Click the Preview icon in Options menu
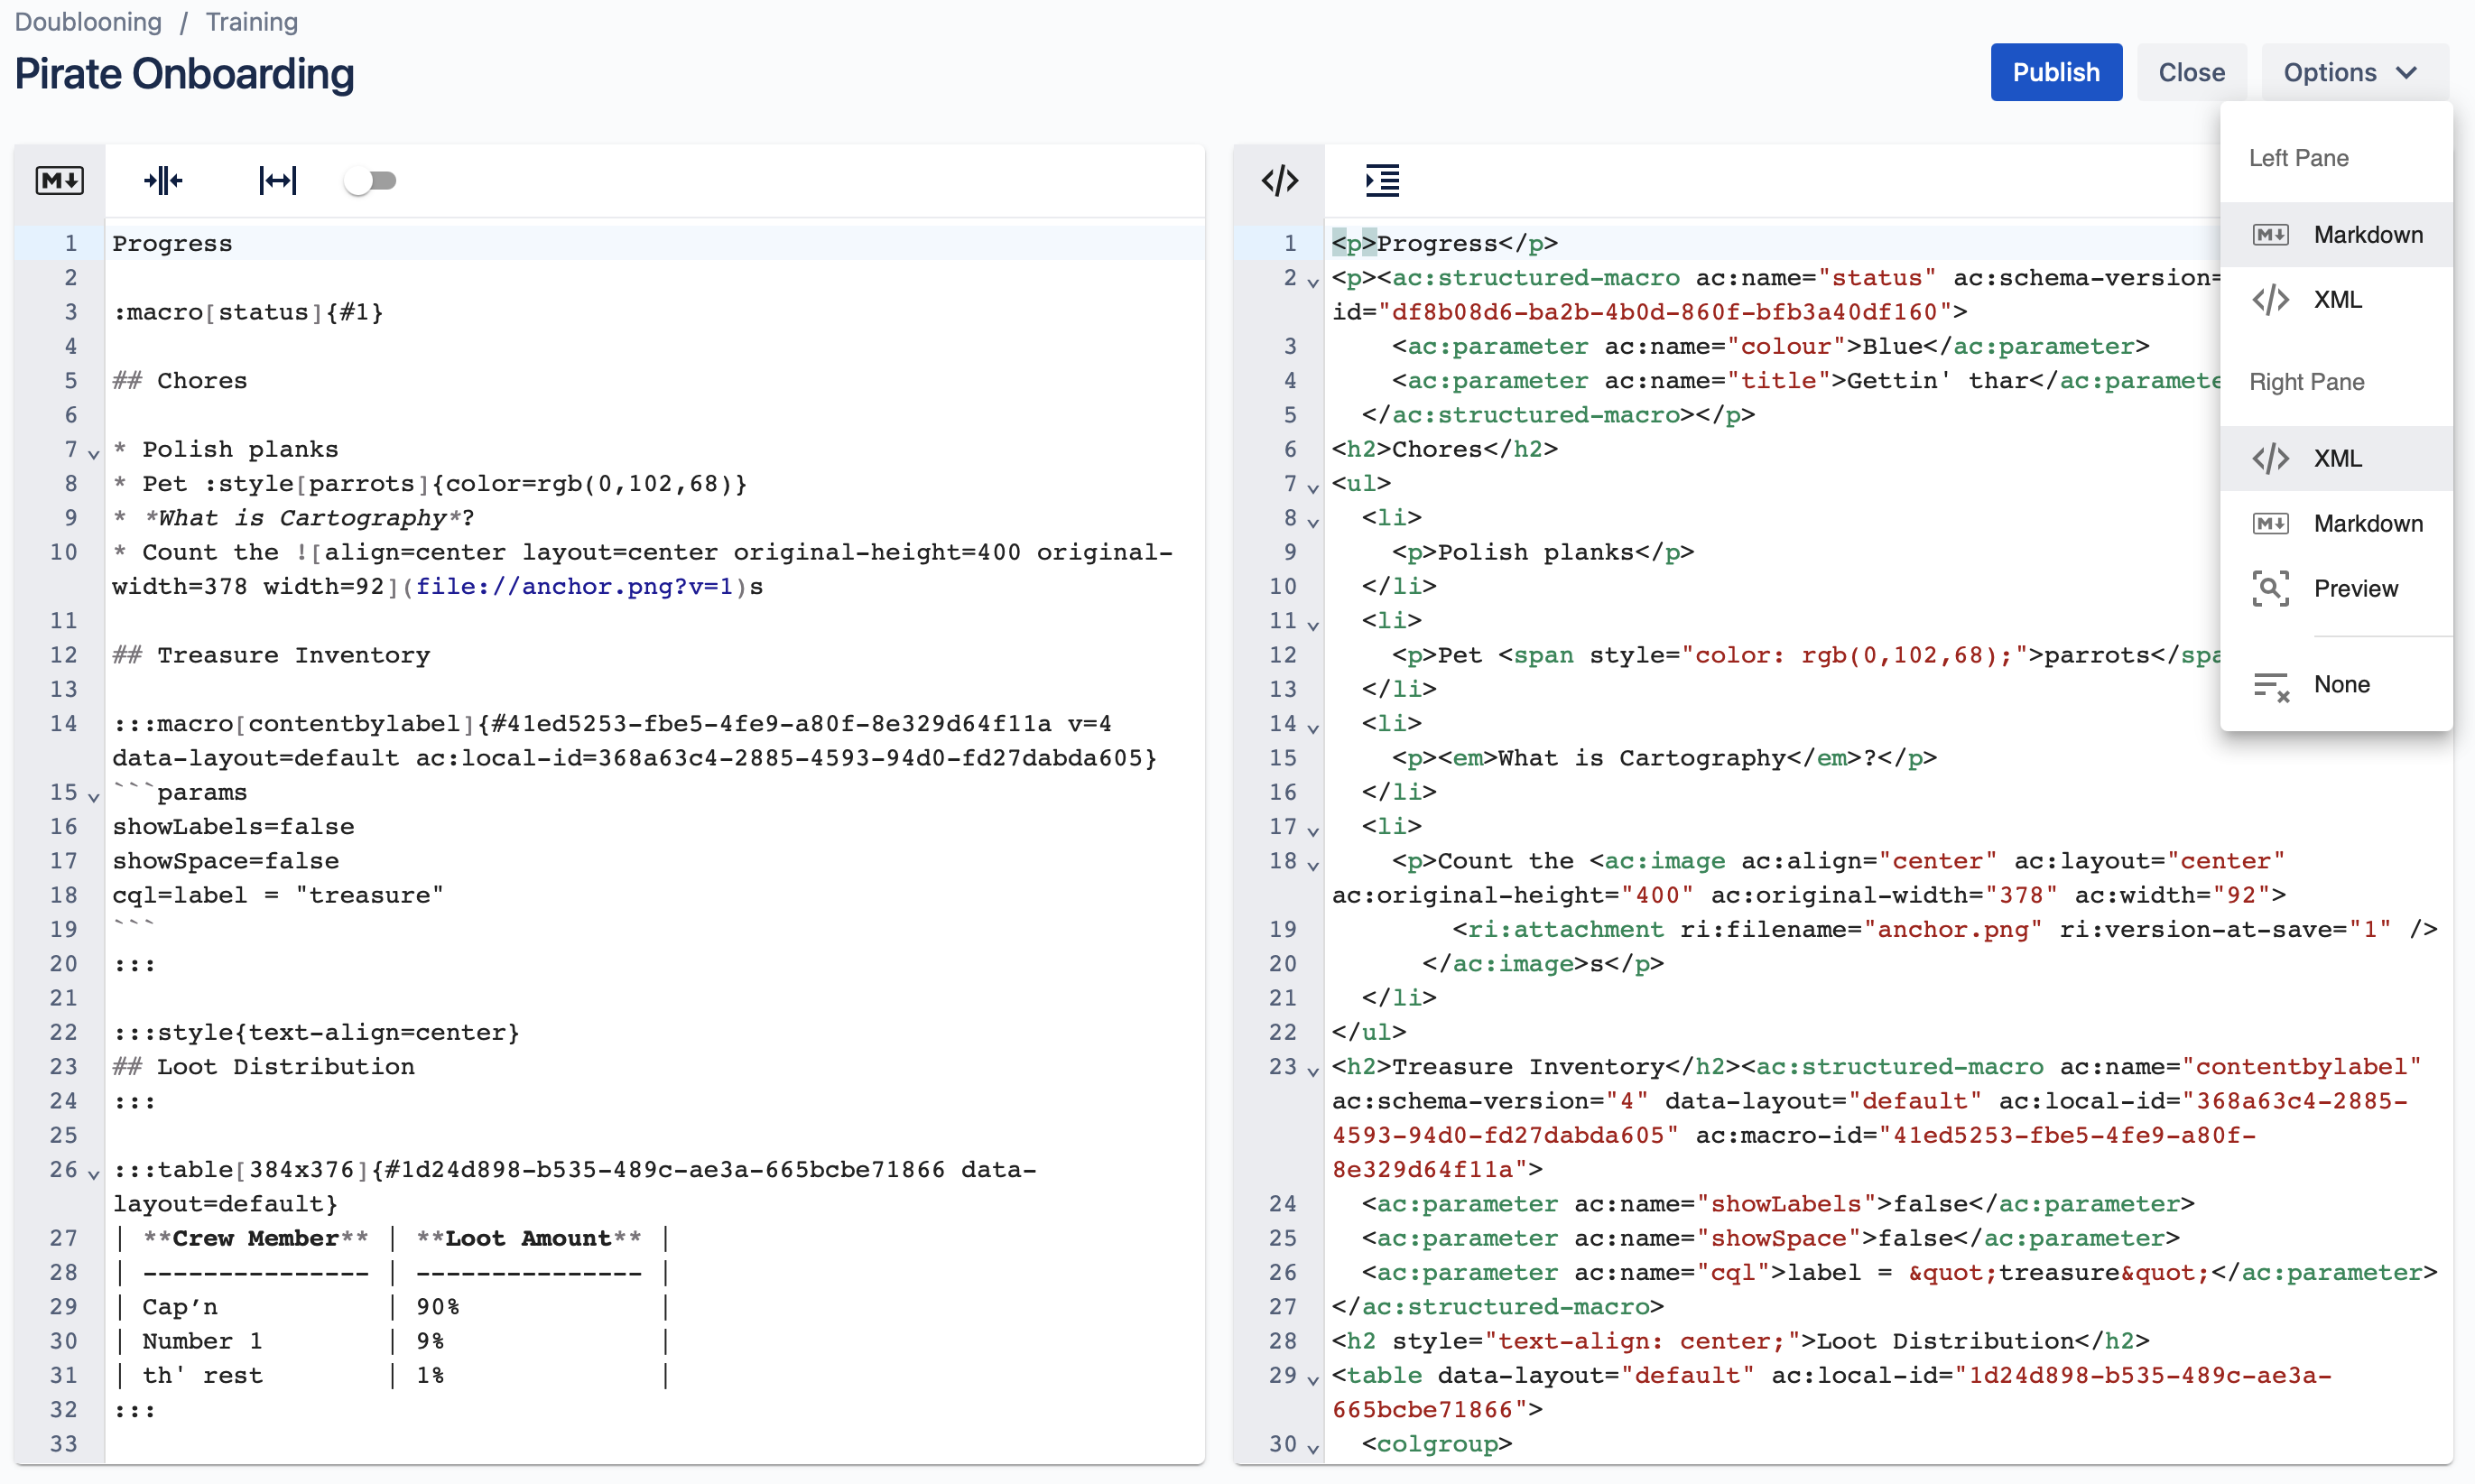2475x1484 pixels. point(2270,589)
